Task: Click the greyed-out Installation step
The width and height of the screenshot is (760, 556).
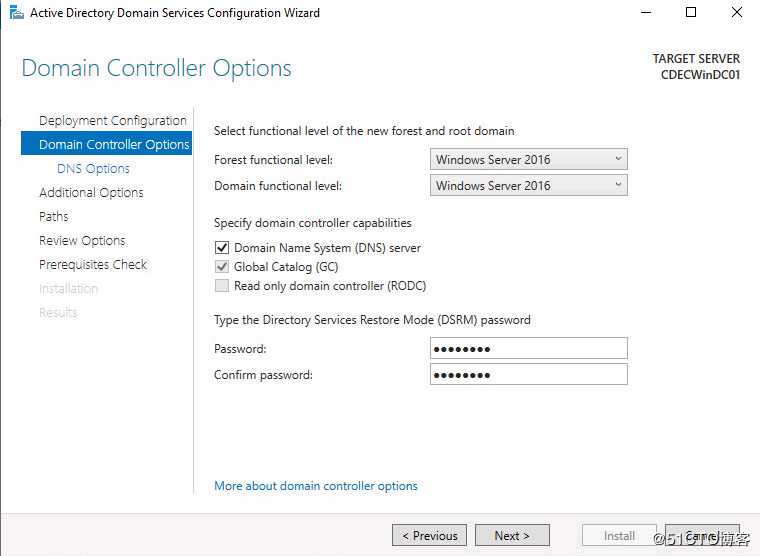Action: click(68, 288)
